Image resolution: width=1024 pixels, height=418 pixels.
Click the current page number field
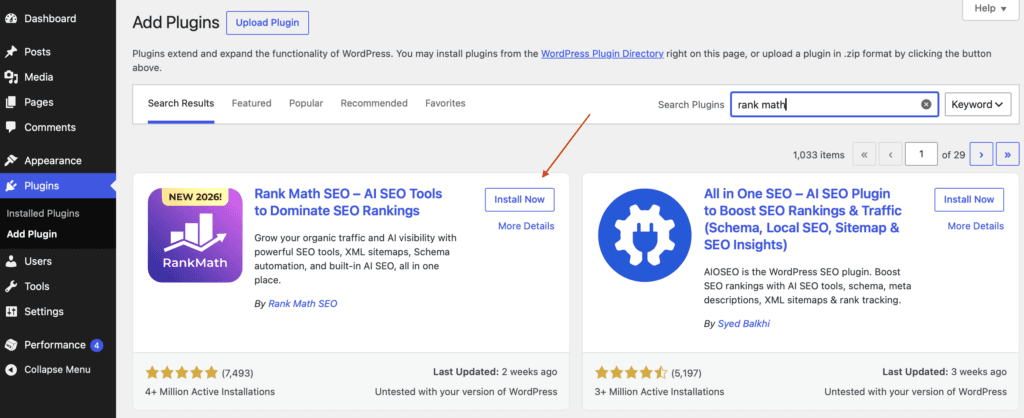(921, 155)
